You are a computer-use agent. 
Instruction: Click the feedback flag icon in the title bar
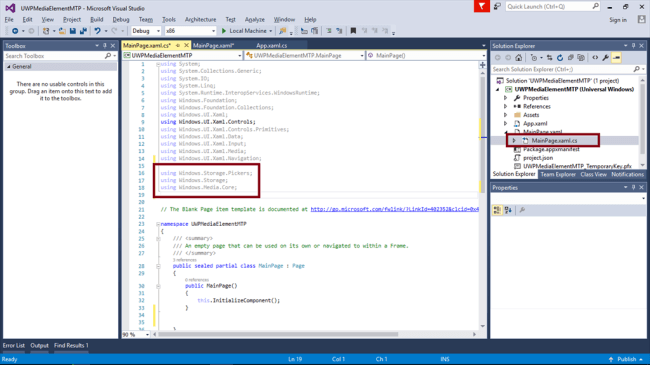coord(482,7)
